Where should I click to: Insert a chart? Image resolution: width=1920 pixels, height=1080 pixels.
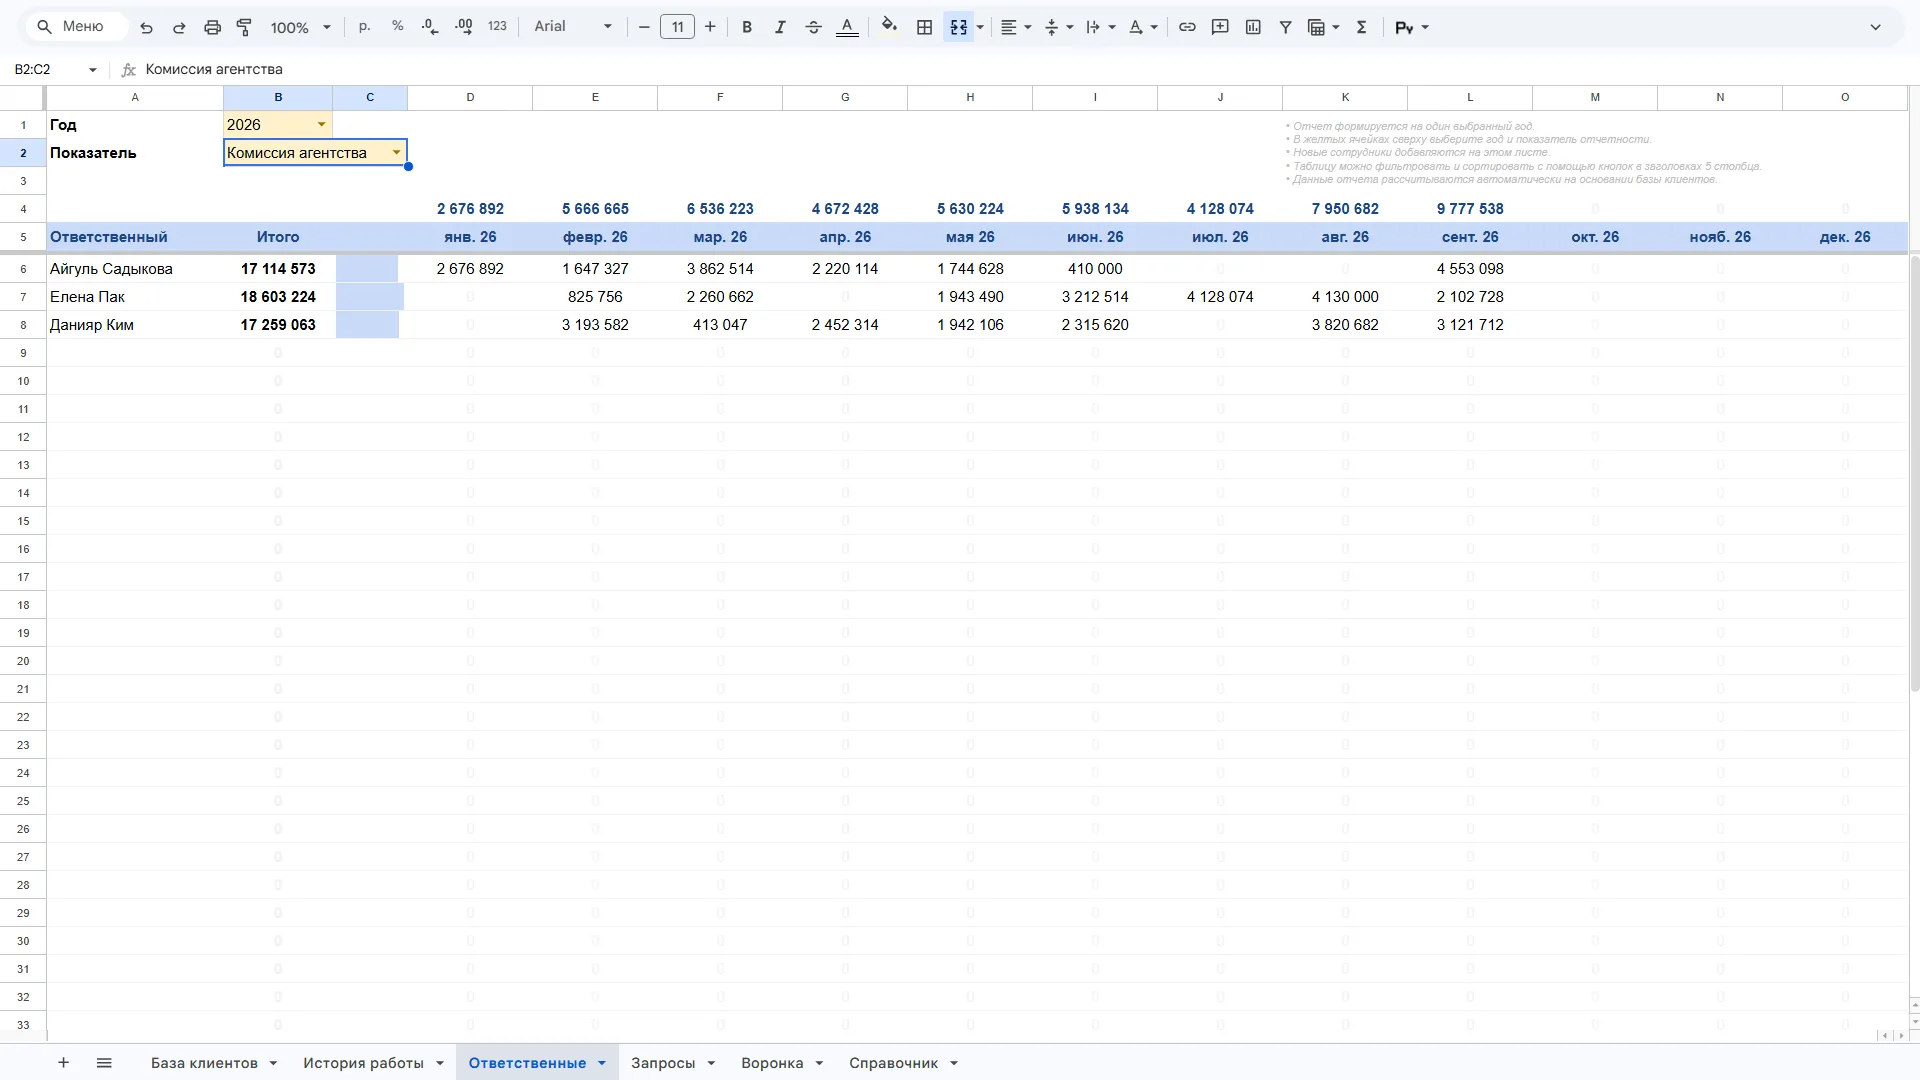tap(1253, 27)
